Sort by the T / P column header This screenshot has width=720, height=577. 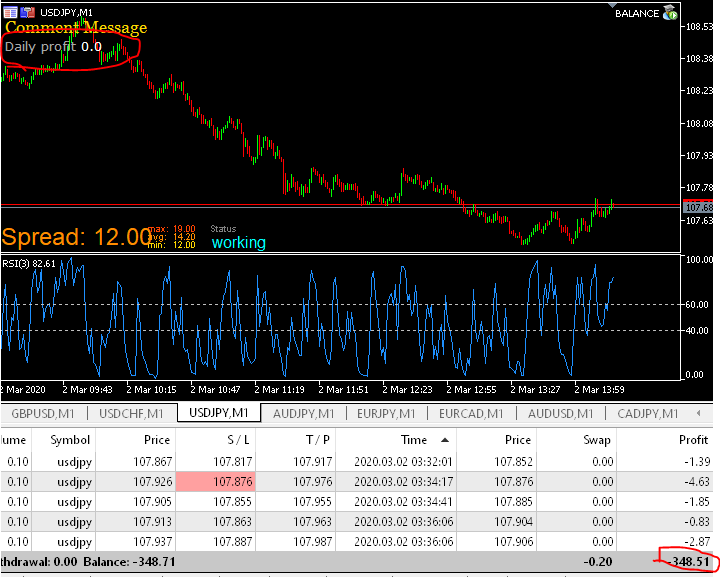295,440
